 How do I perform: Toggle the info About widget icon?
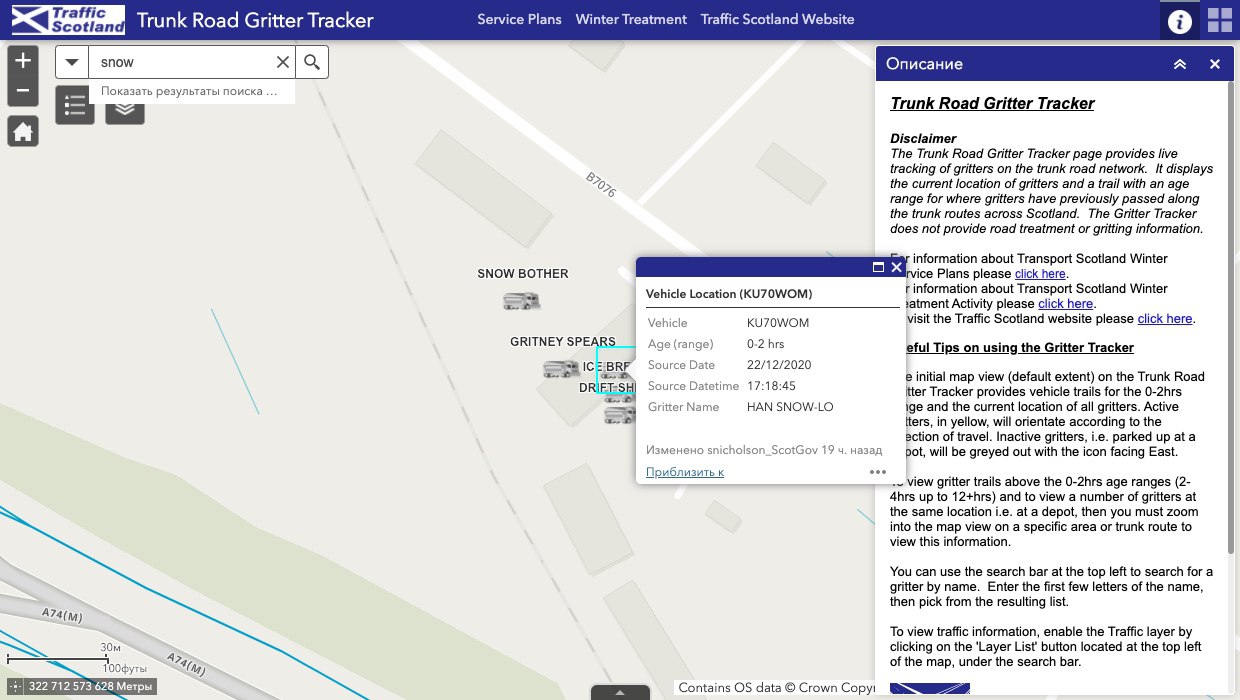coord(1180,20)
